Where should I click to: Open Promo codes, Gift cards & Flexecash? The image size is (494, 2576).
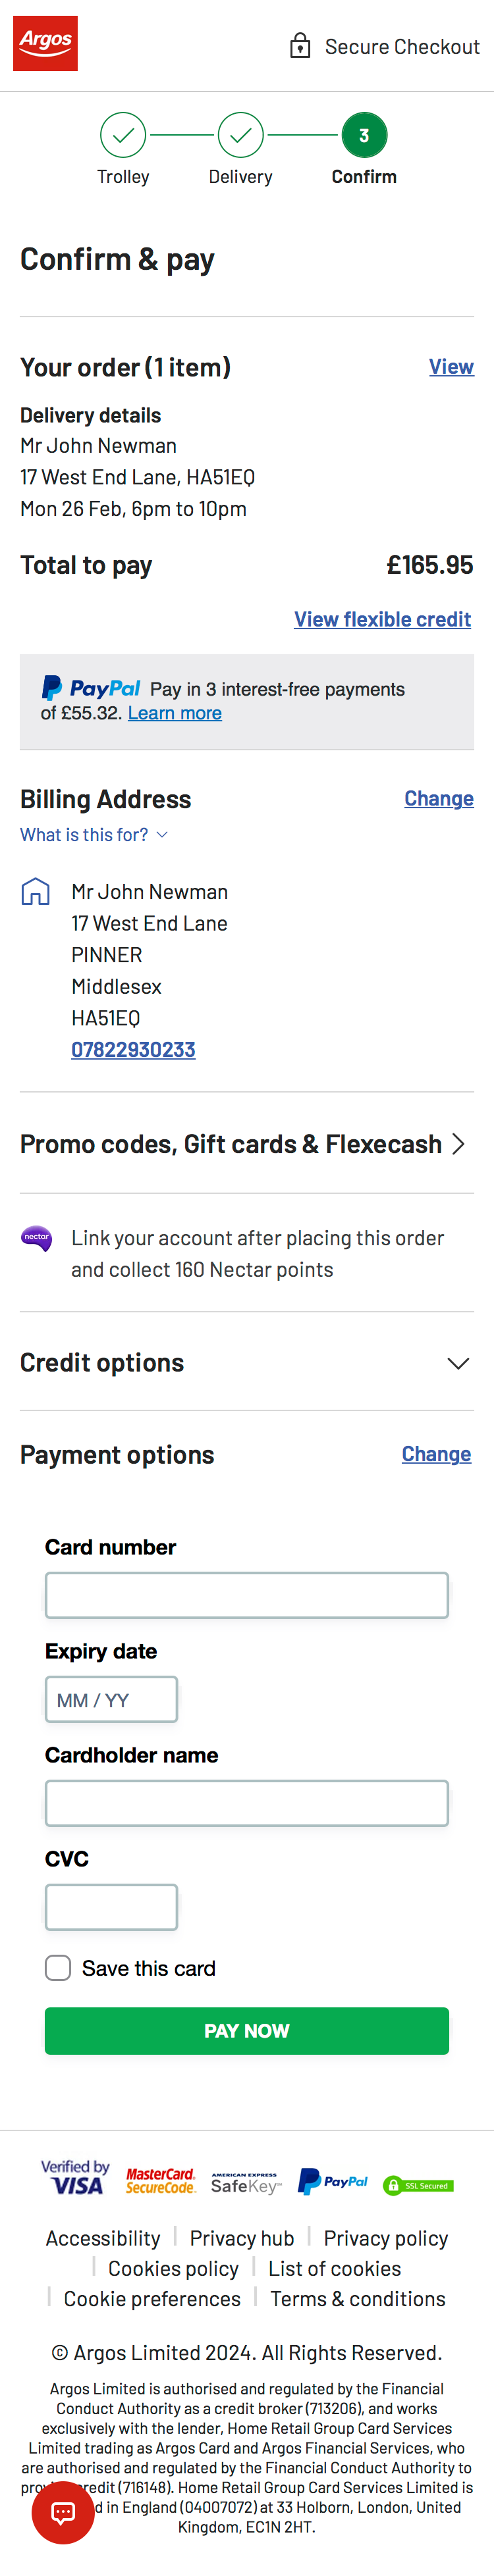247,1144
